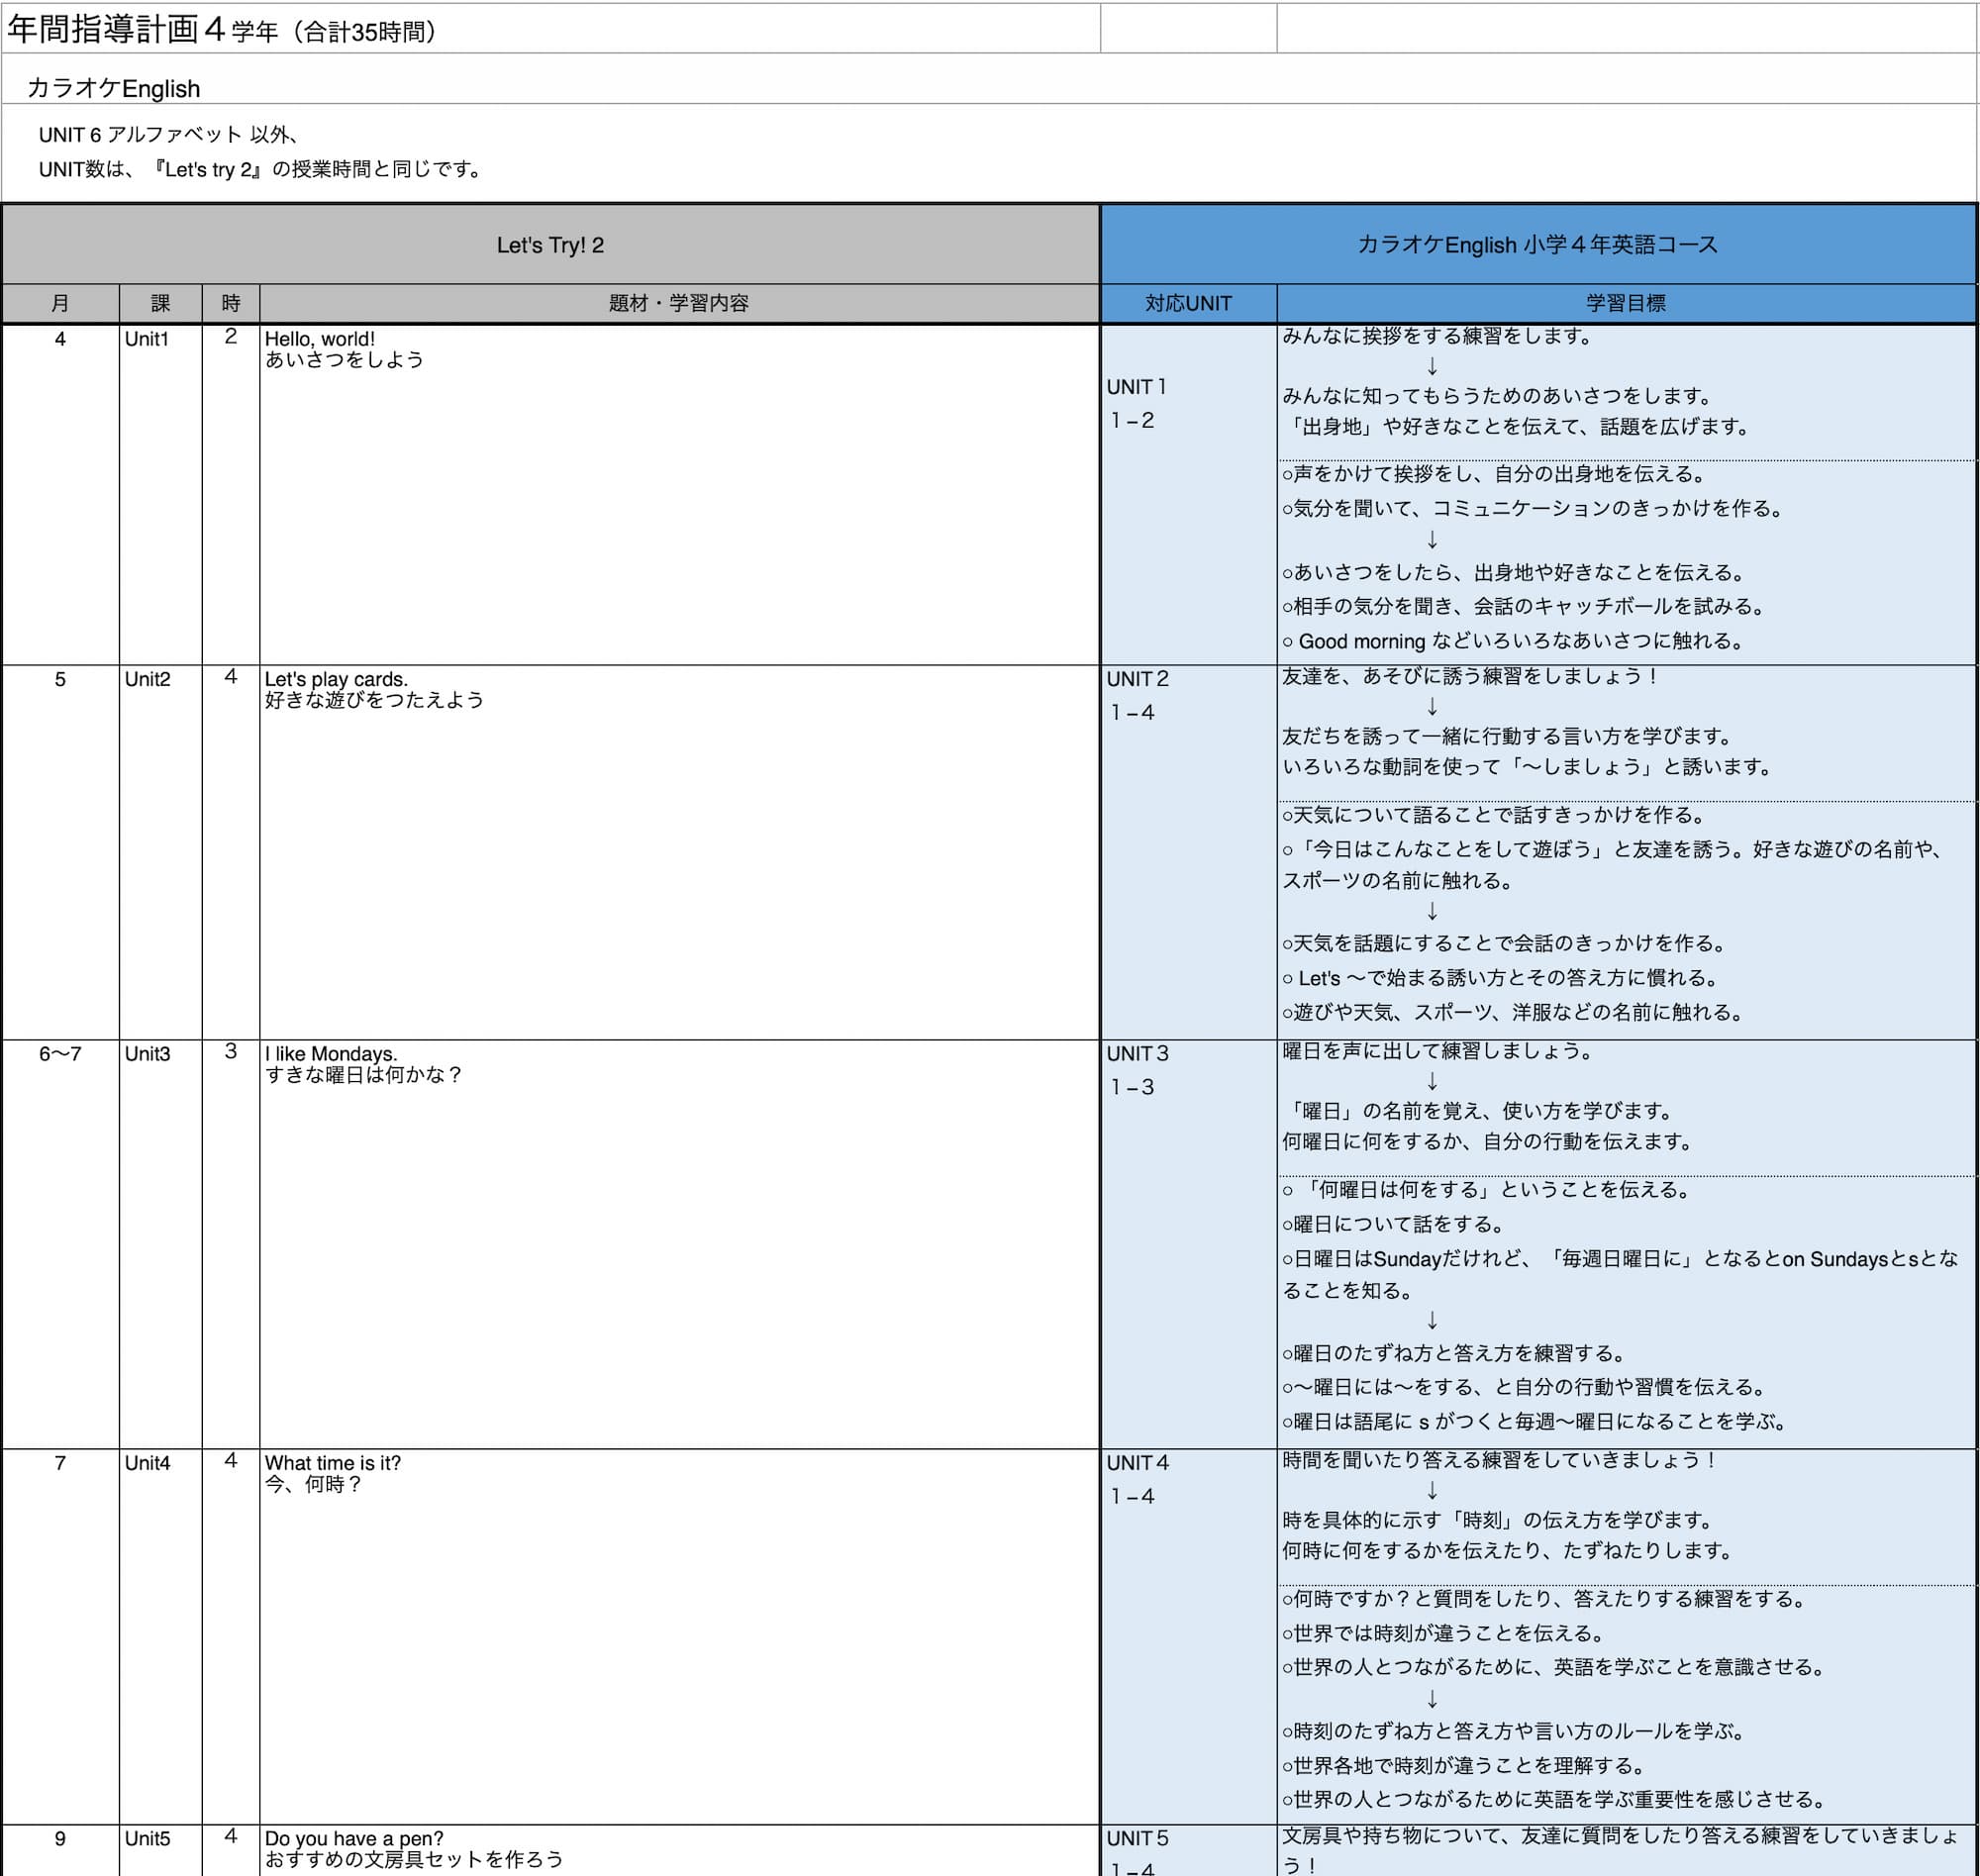
Task: Select the 'Unit1' lesson cell
Action: [161, 495]
